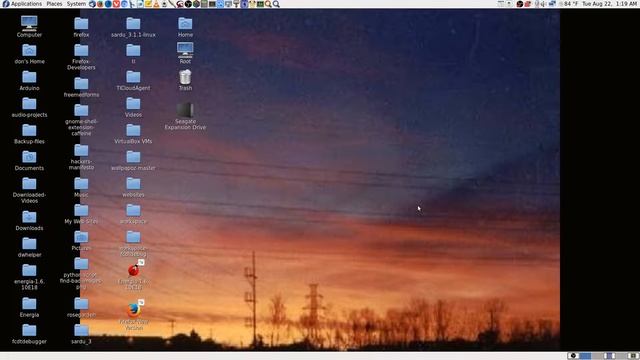Open the System menu
Image resolution: width=640 pixels, height=360 pixels.
tap(76, 4)
